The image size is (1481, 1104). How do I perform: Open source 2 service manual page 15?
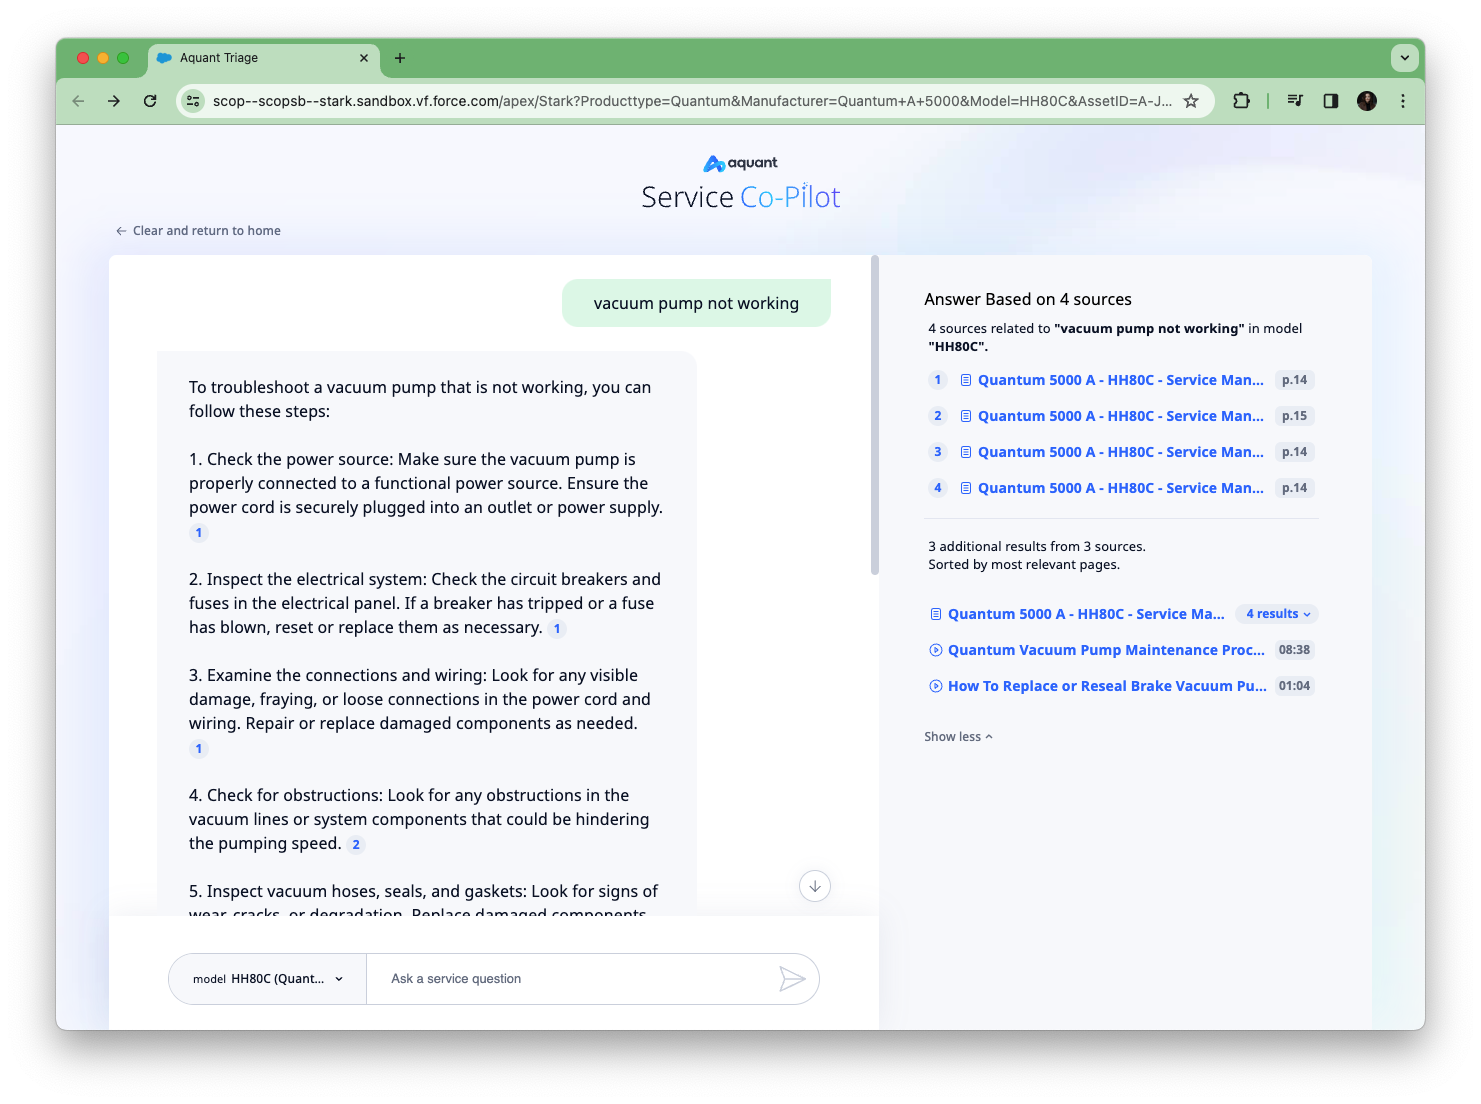click(x=1120, y=416)
